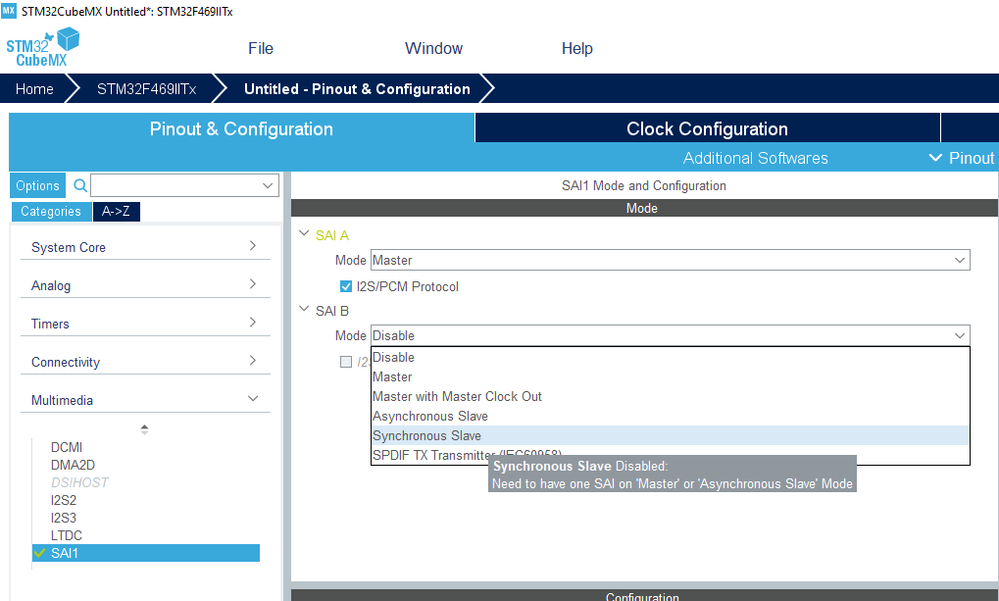
Task: Select SAI1 peripheral
Action: (x=146, y=553)
